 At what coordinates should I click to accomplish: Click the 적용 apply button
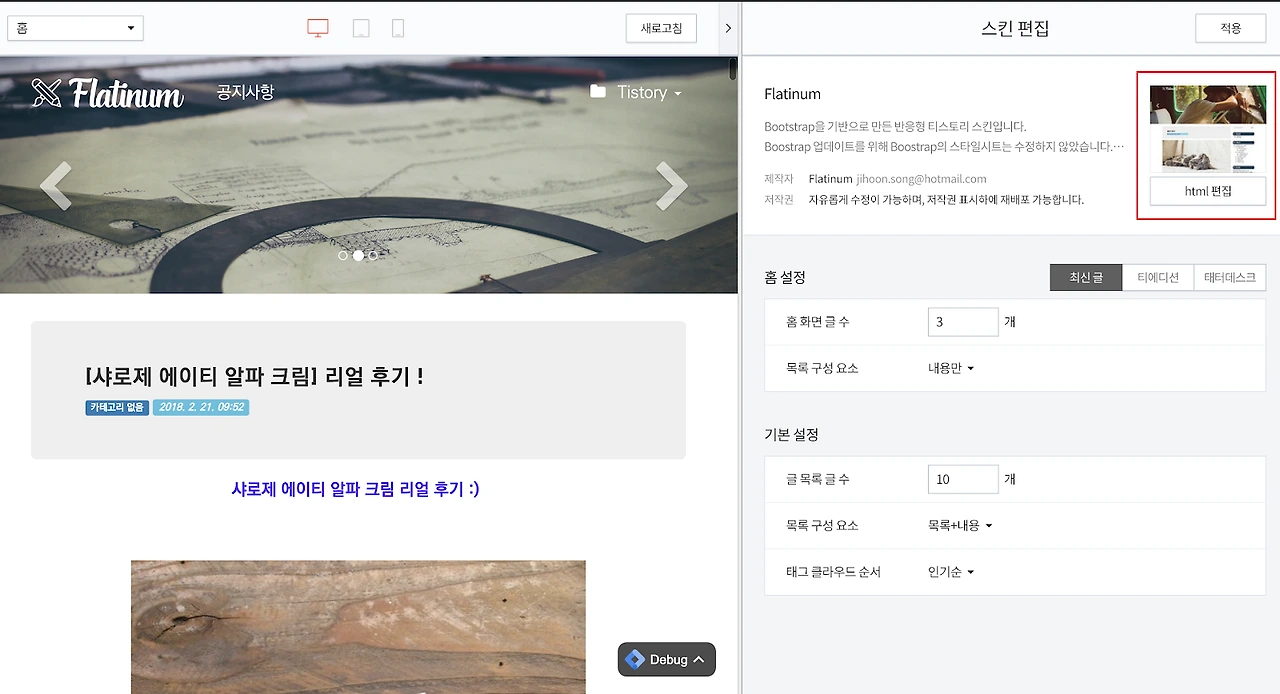pyautogui.click(x=1230, y=28)
